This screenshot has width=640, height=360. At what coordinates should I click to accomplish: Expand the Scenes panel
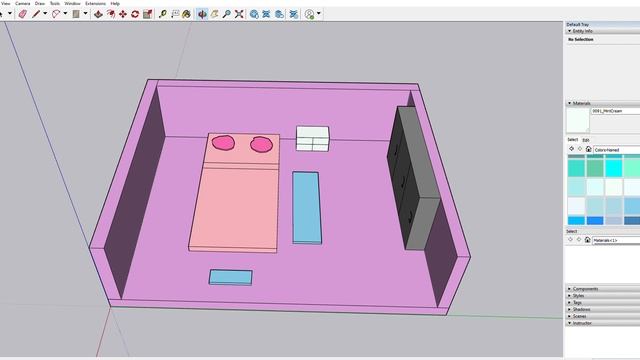pos(569,316)
